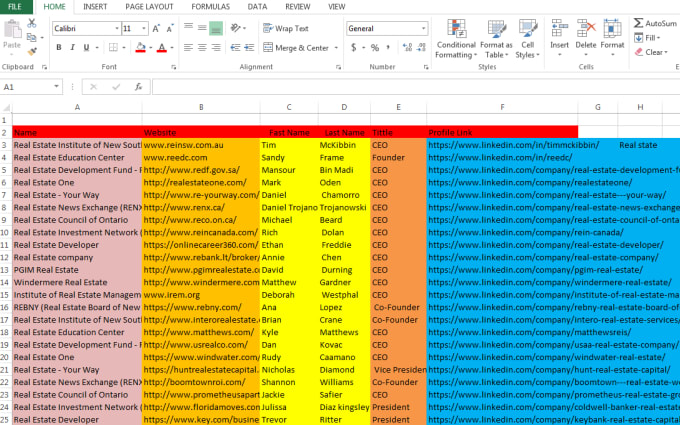Apply percent style
Image resolution: width=680 pixels, height=425 pixels.
click(x=375, y=48)
